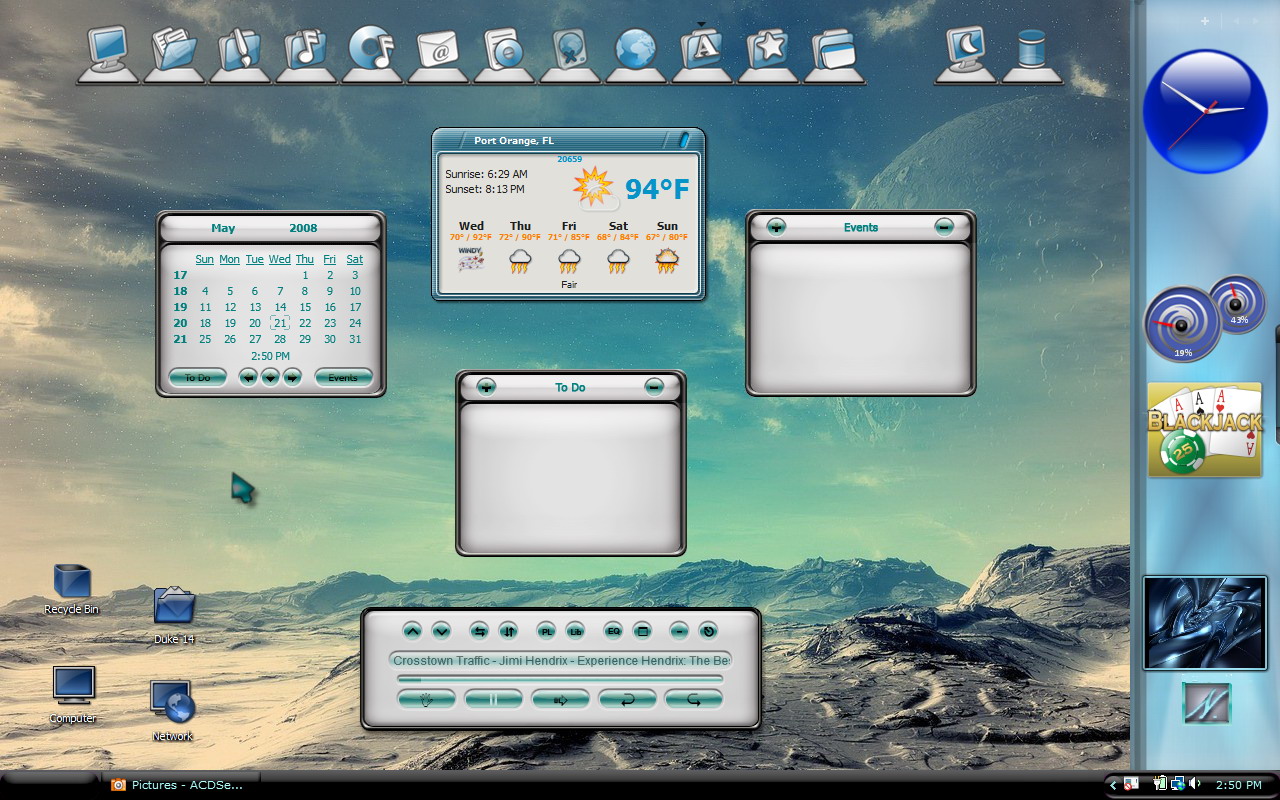The width and height of the screenshot is (1280, 800).
Task: Toggle the shuffle arrows button in player
Action: 479,631
